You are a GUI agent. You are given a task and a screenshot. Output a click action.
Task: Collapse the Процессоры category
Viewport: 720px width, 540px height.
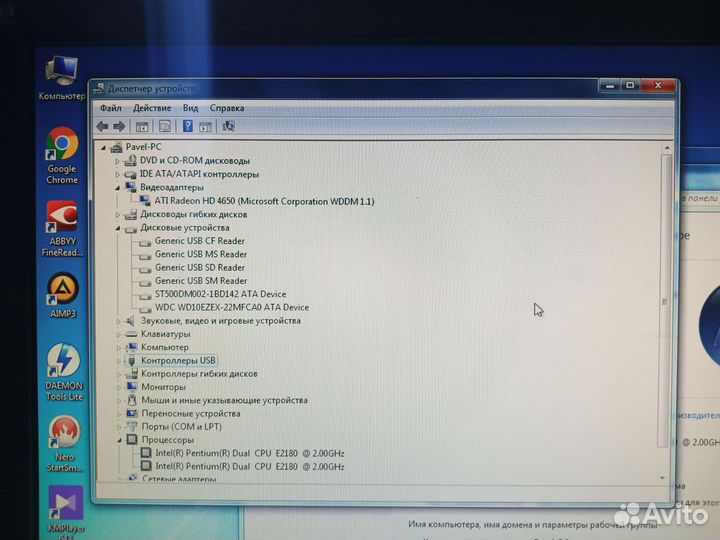pyautogui.click(x=118, y=440)
